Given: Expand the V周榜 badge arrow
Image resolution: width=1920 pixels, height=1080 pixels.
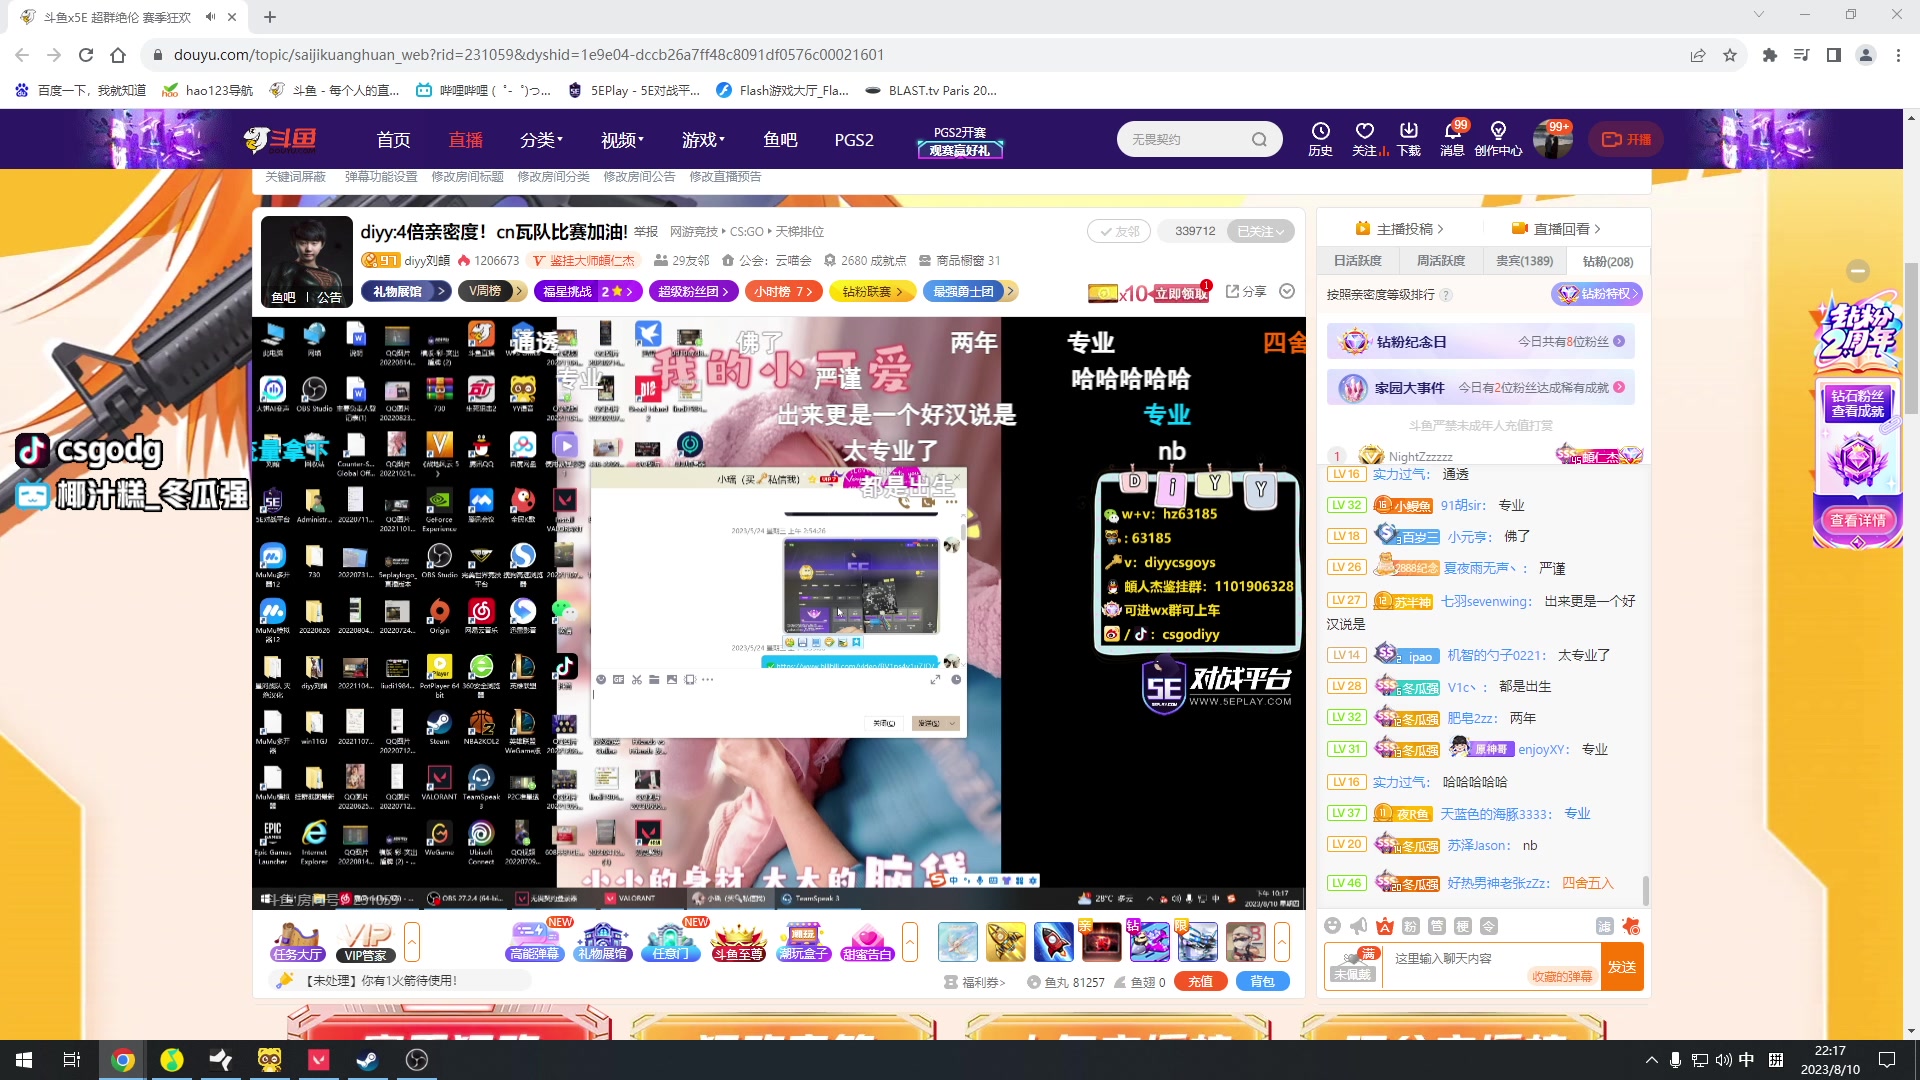Looking at the screenshot, I should pos(519,291).
